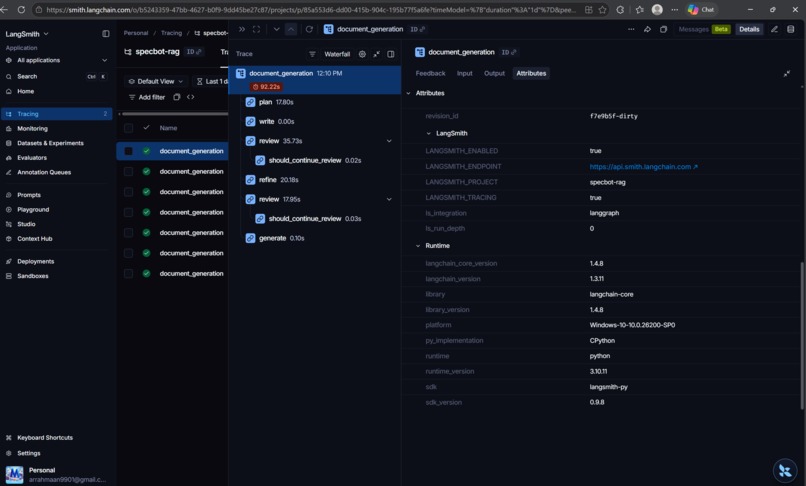Click the sidebar Search field
The image size is (806, 486).
[57, 76]
